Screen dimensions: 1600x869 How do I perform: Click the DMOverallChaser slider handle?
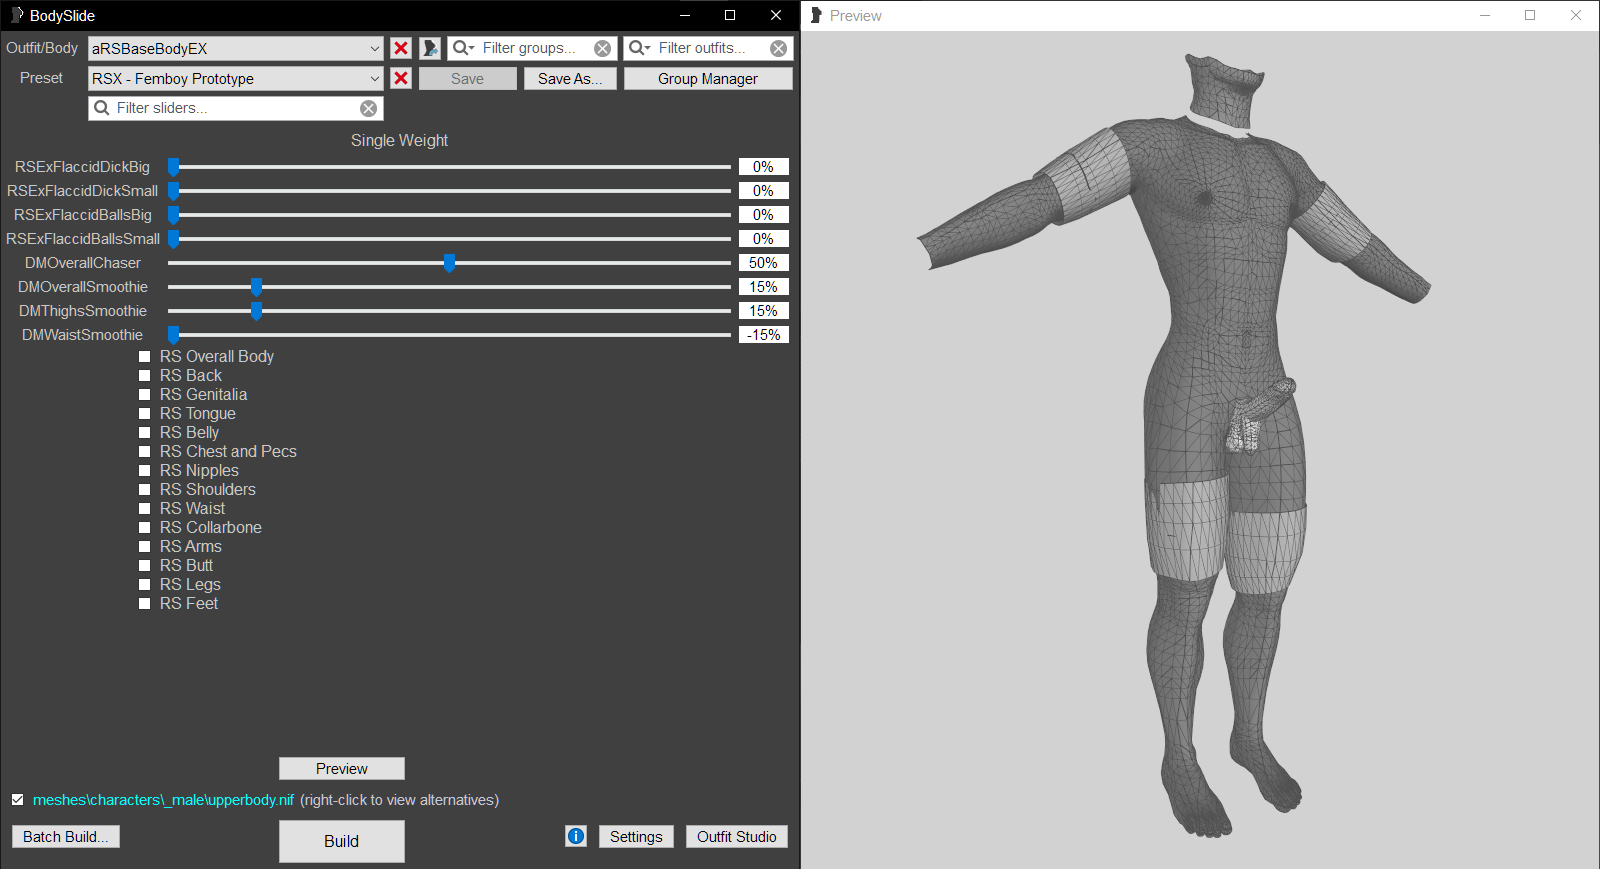(449, 263)
